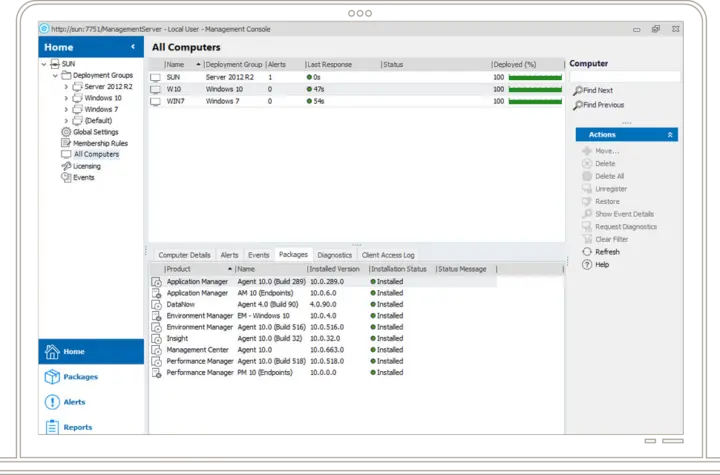720x475 pixels.
Task: Click the Move action icon
Action: point(587,151)
